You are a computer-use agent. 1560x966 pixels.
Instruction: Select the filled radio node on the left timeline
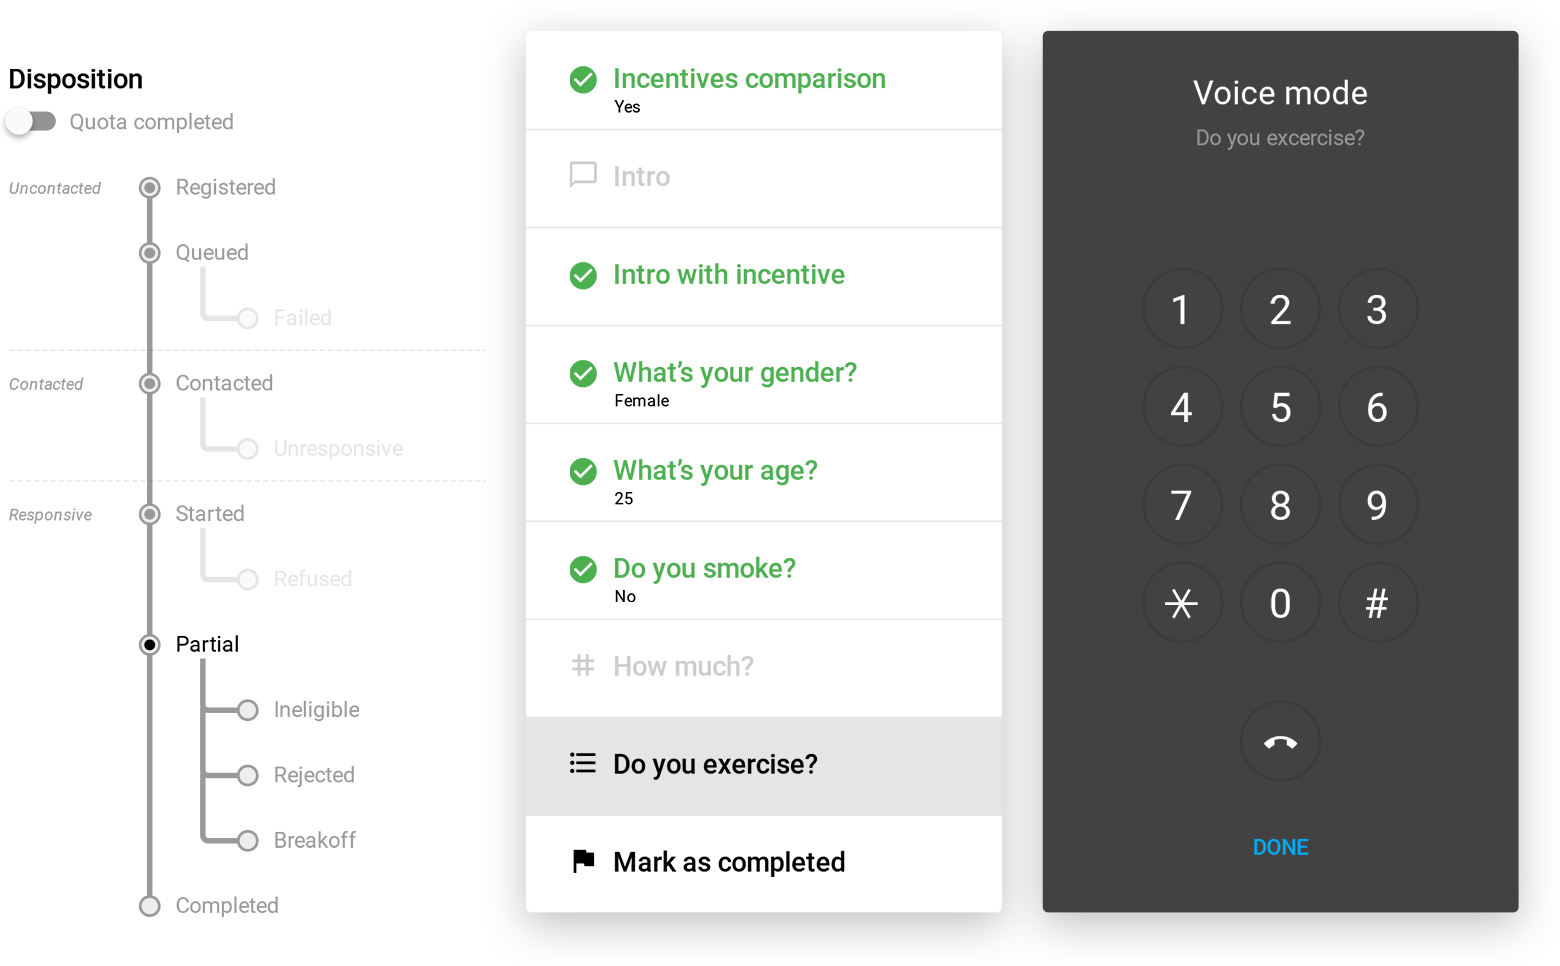tap(150, 645)
